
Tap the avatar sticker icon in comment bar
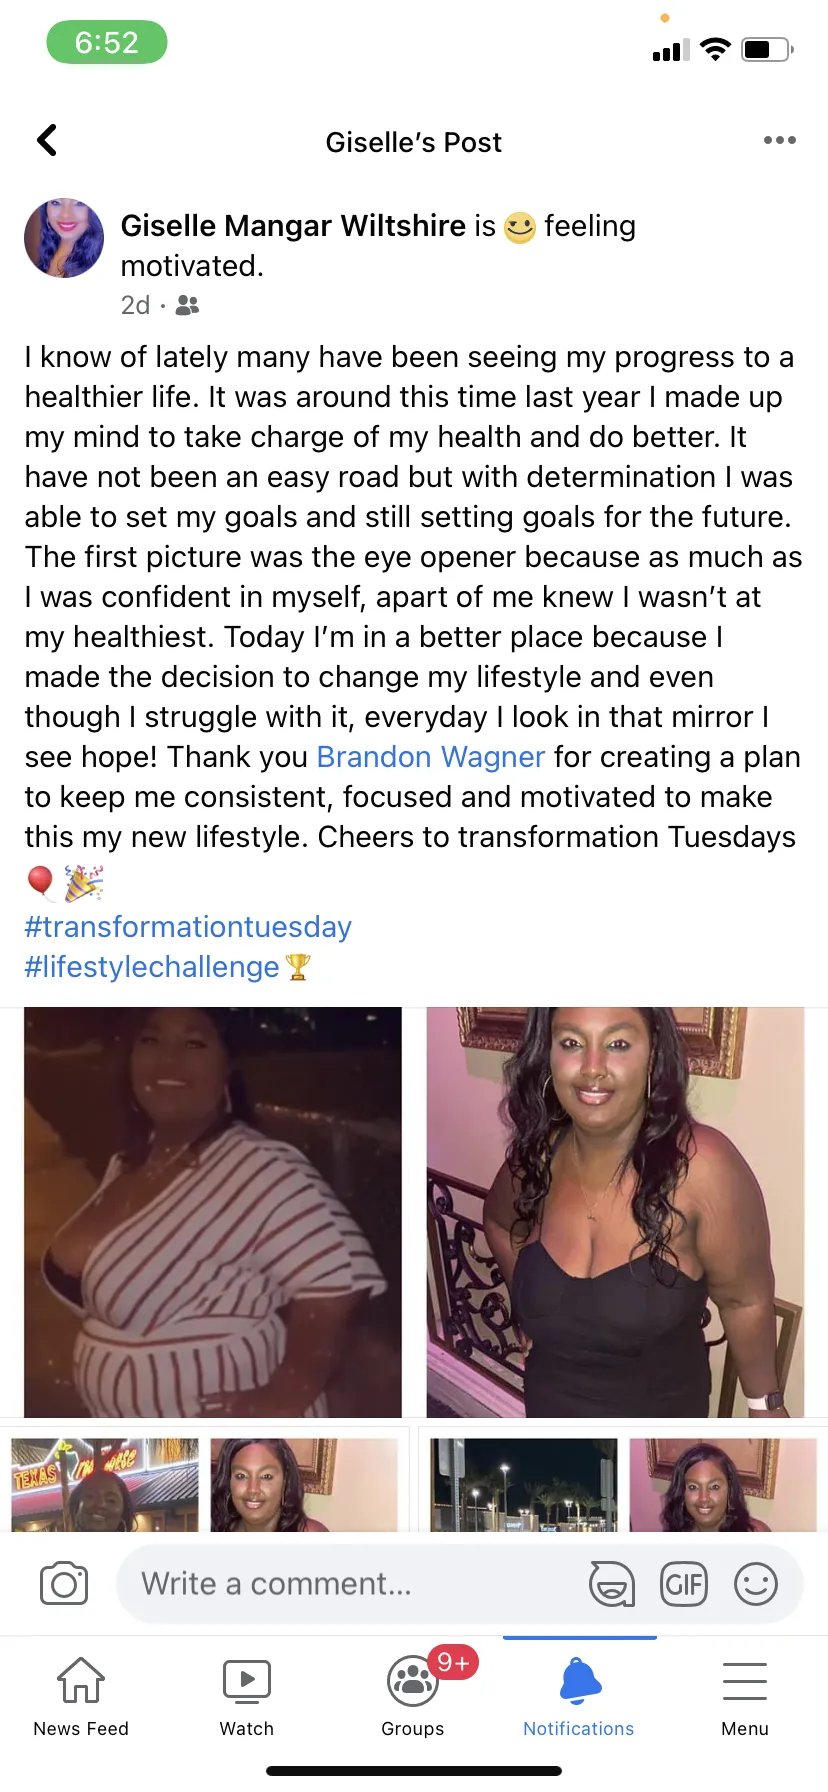click(x=611, y=1584)
